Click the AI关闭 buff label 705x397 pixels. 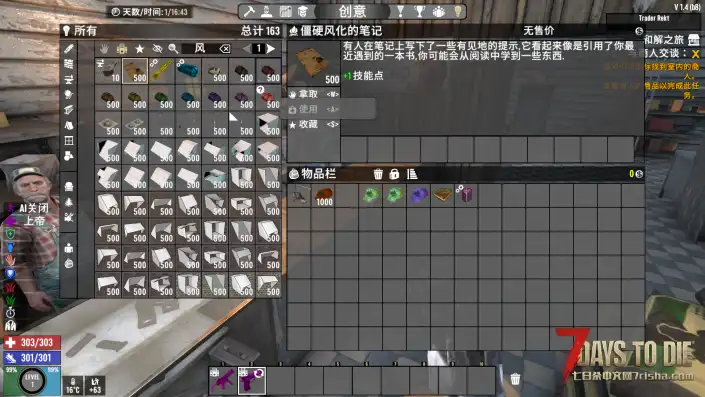pyautogui.click(x=34, y=208)
